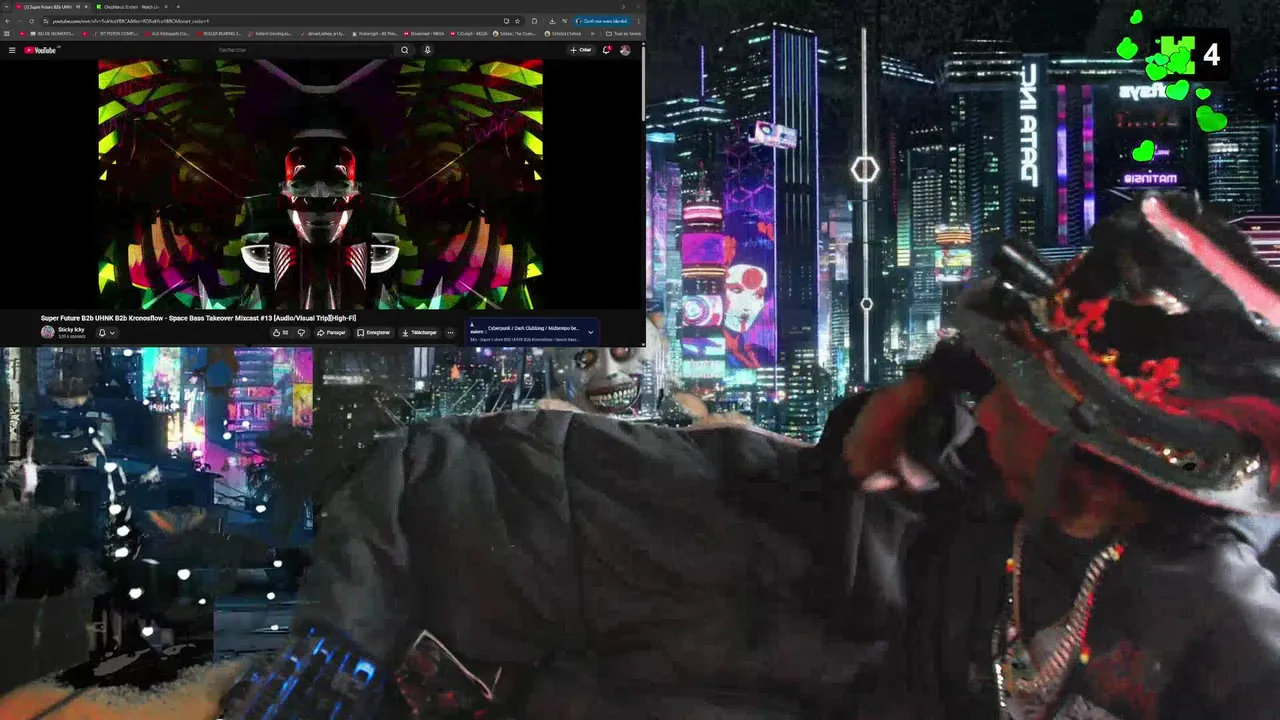Image resolution: width=1280 pixels, height=720 pixels.
Task: Open browser downloads icon
Action: 552,21
